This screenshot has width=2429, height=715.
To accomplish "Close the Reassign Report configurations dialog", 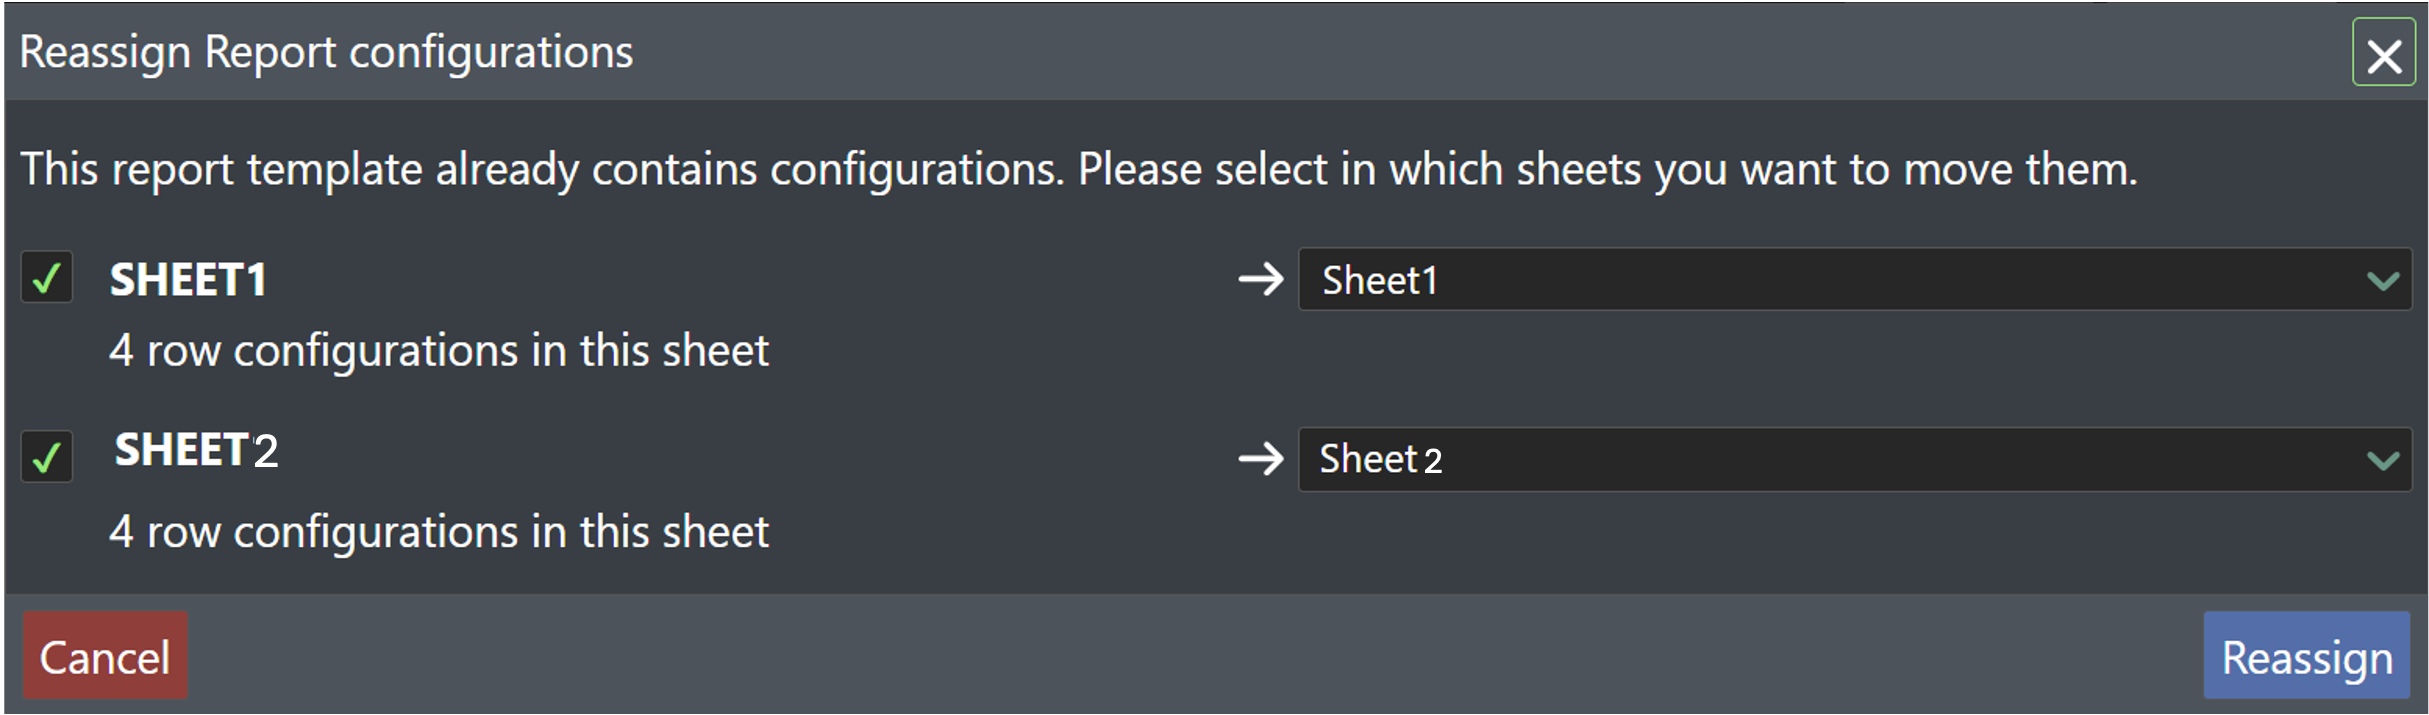I will point(2383,54).
